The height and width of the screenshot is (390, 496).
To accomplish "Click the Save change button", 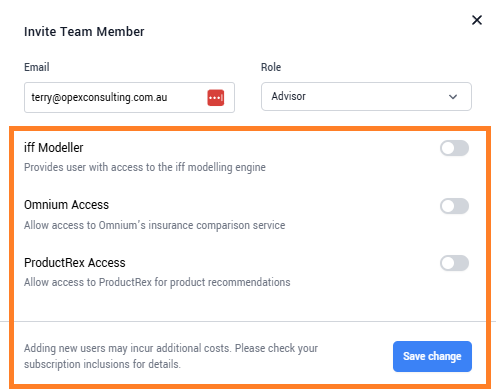I will coord(432,356).
